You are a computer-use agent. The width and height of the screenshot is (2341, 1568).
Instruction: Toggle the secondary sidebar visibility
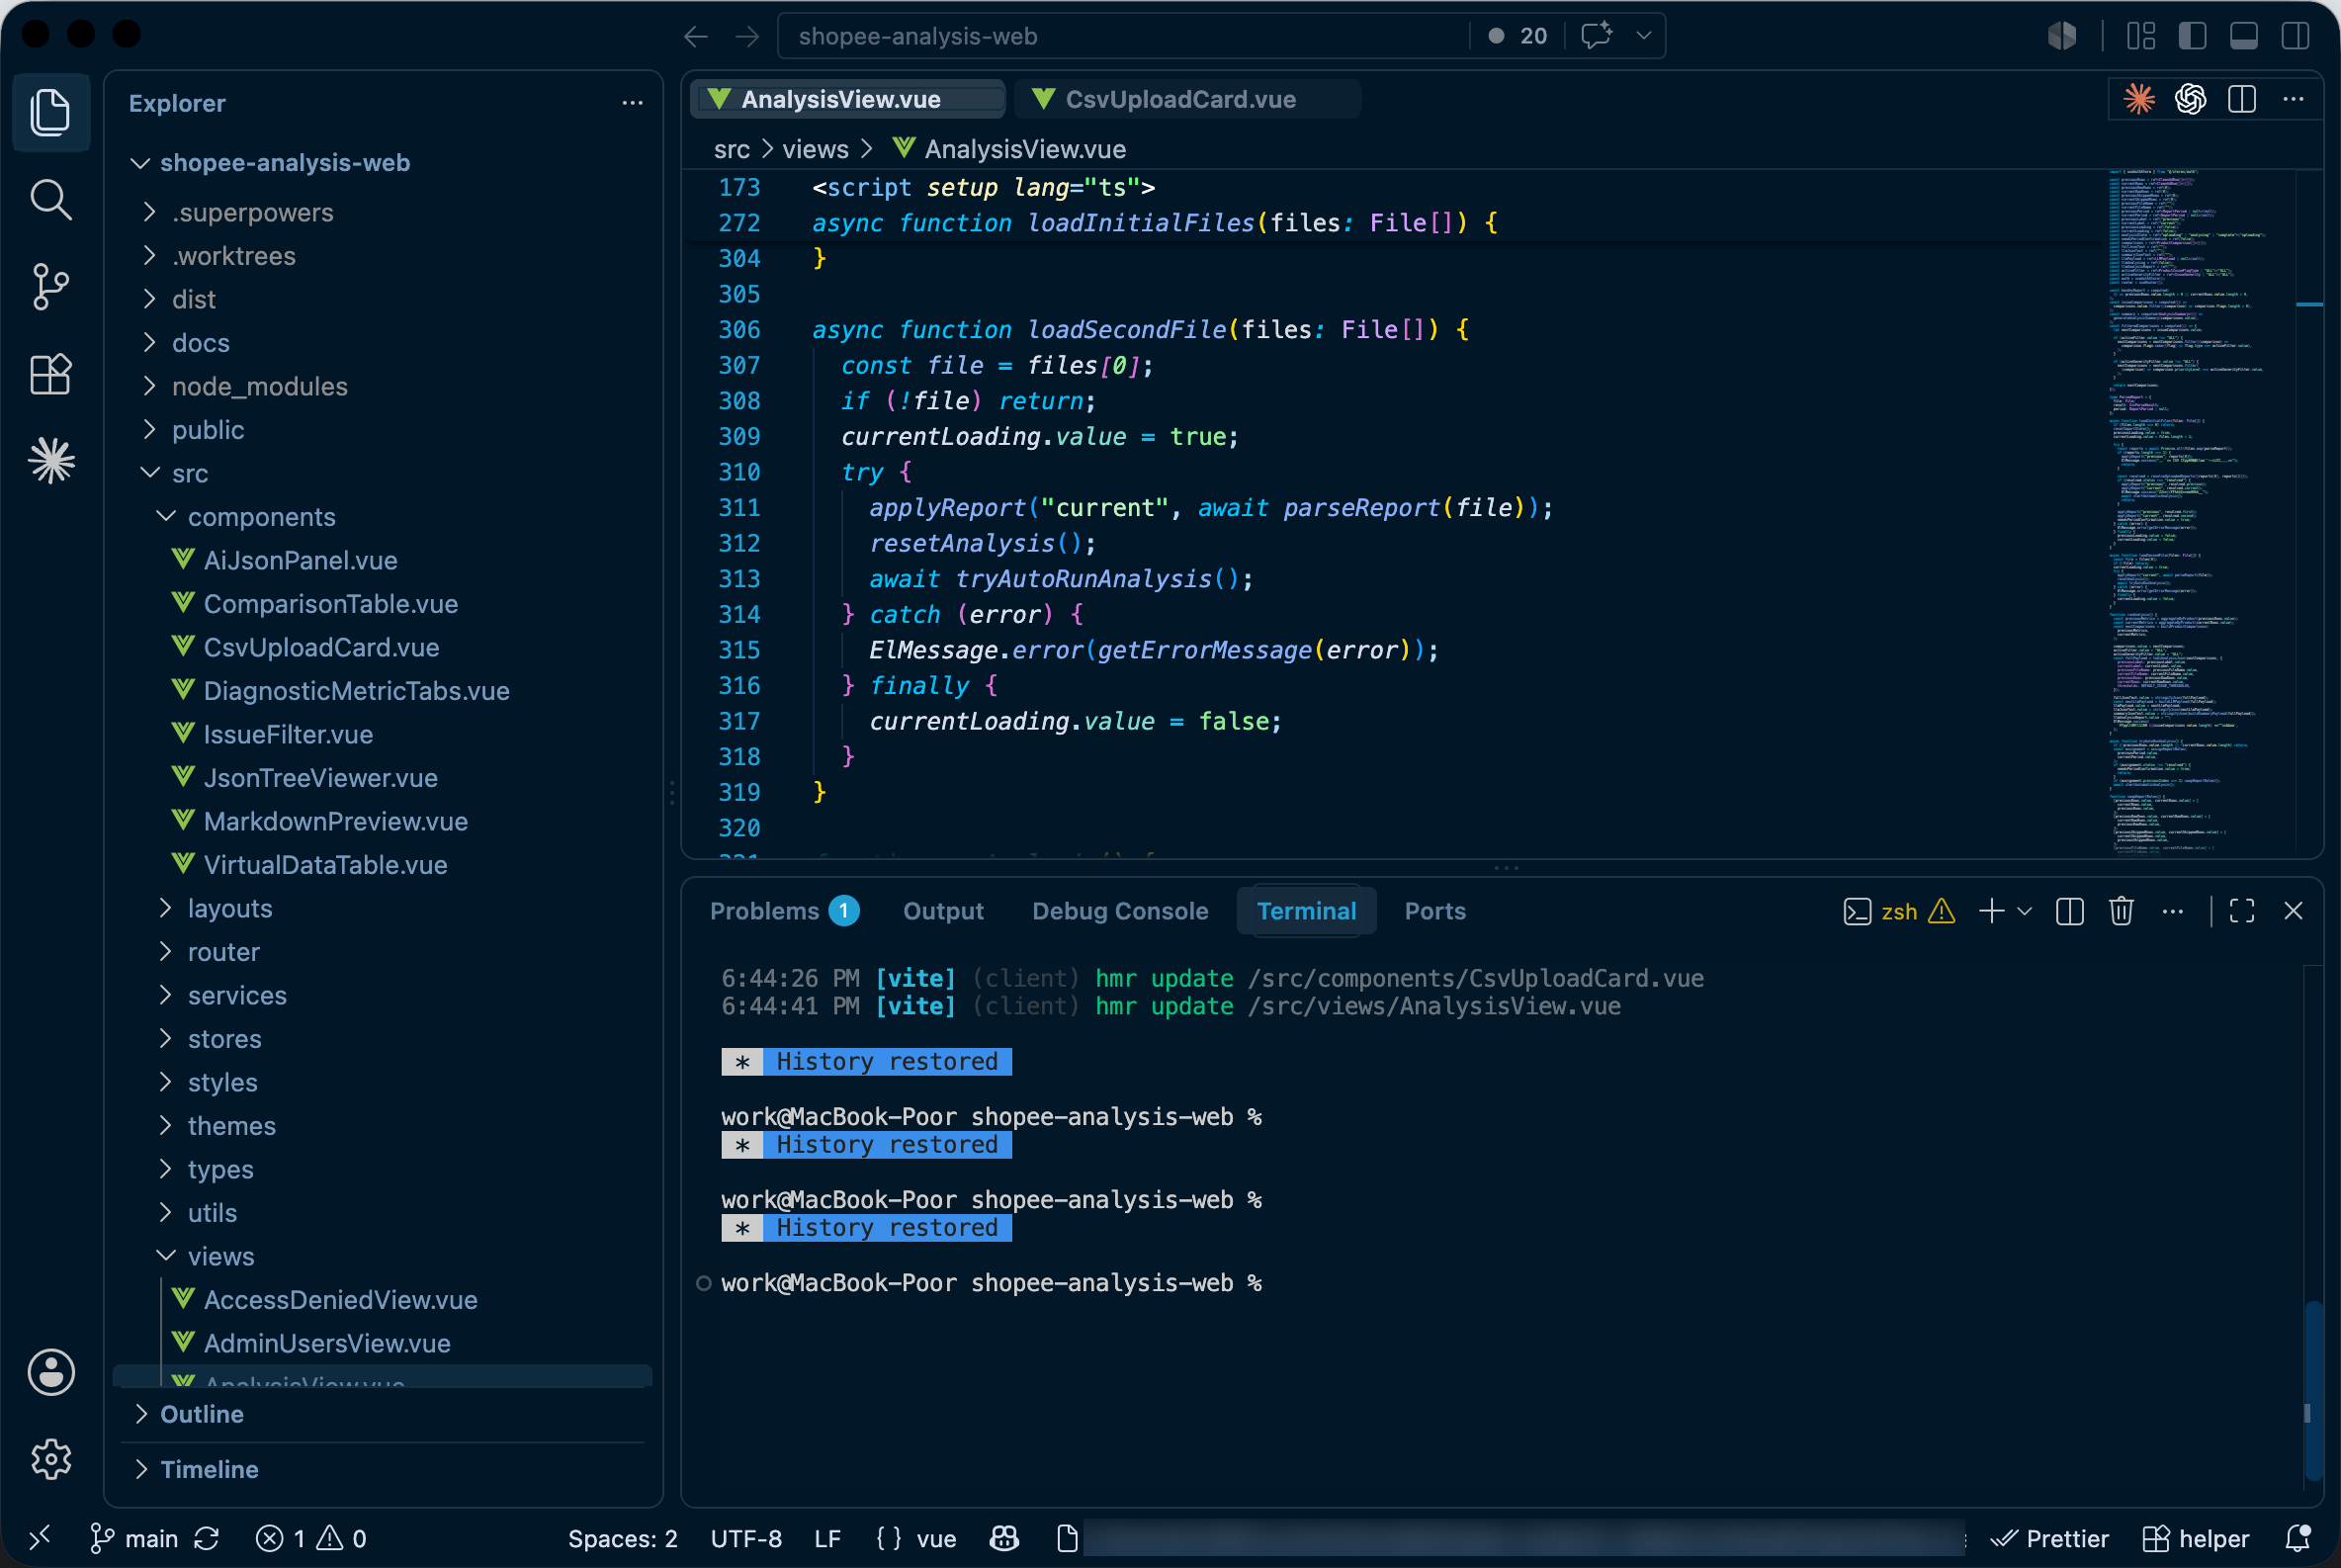point(2295,36)
